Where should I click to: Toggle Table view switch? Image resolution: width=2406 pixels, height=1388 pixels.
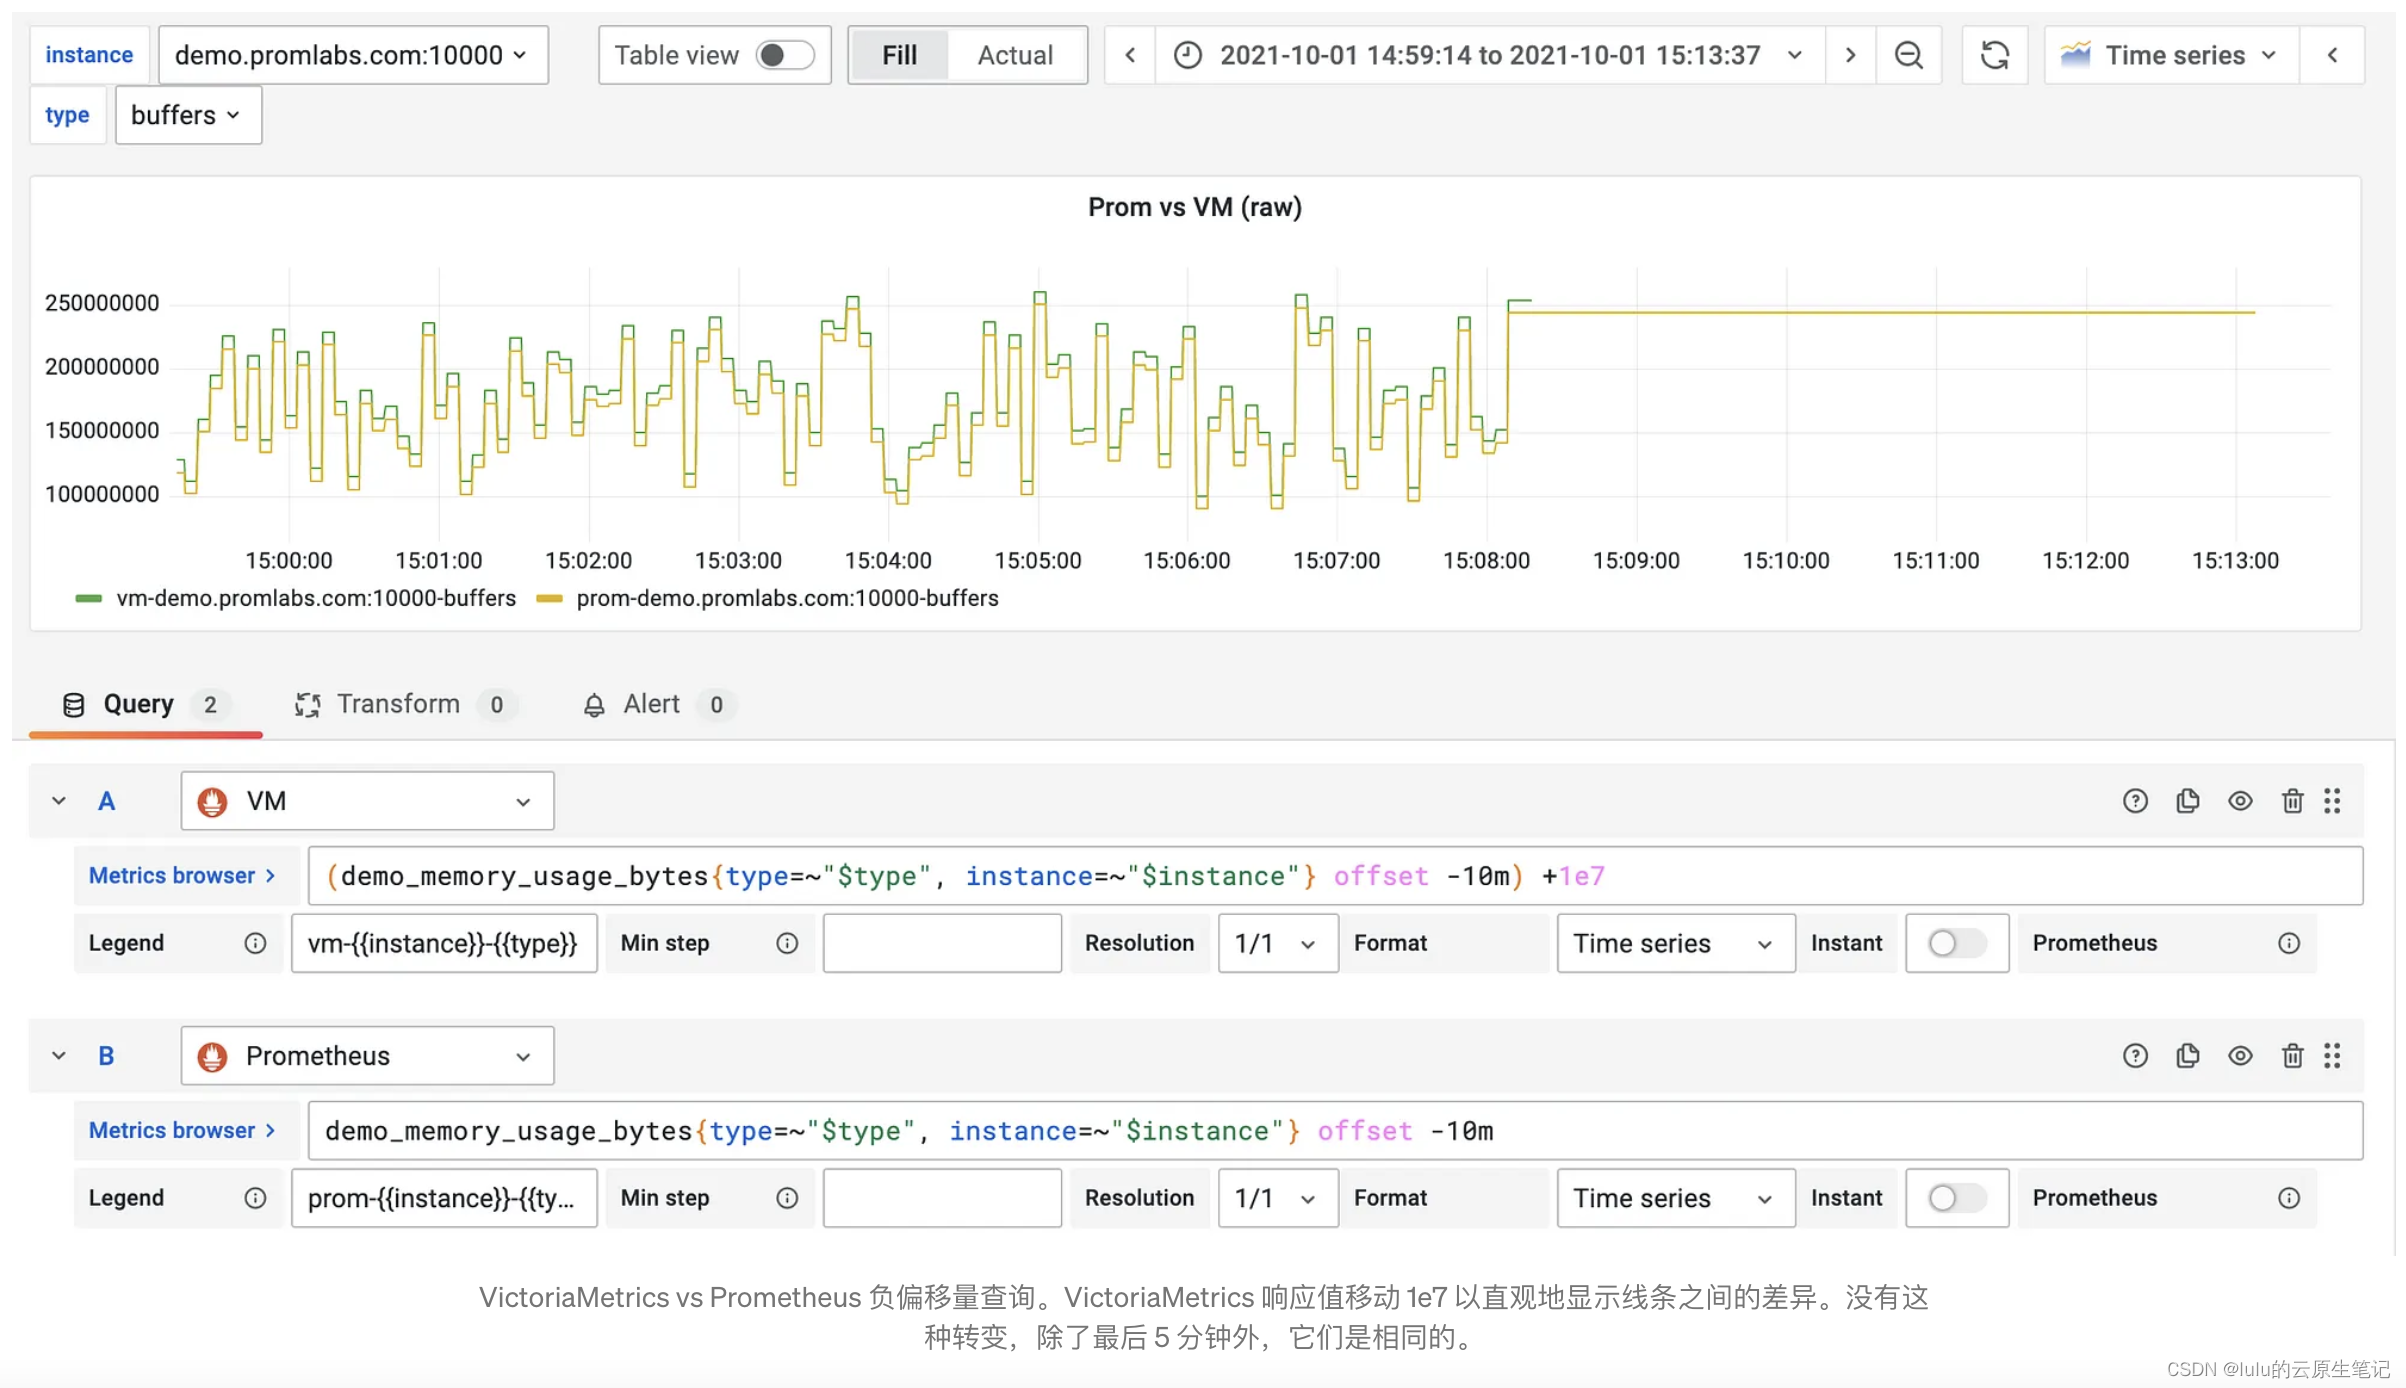[785, 55]
